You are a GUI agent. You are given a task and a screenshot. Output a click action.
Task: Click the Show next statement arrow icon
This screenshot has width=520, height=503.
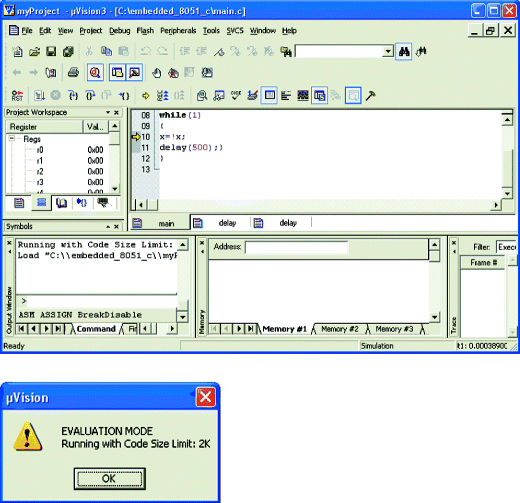click(x=145, y=96)
